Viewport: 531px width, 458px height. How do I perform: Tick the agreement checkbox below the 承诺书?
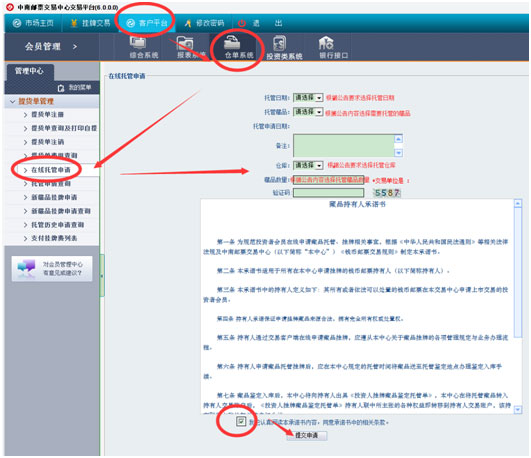coord(241,421)
